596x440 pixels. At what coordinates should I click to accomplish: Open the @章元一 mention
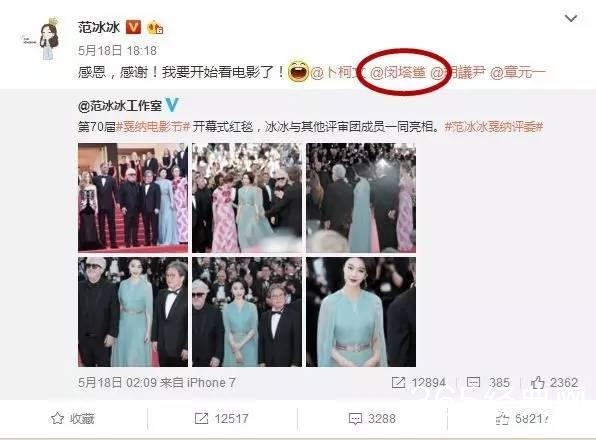coord(518,72)
